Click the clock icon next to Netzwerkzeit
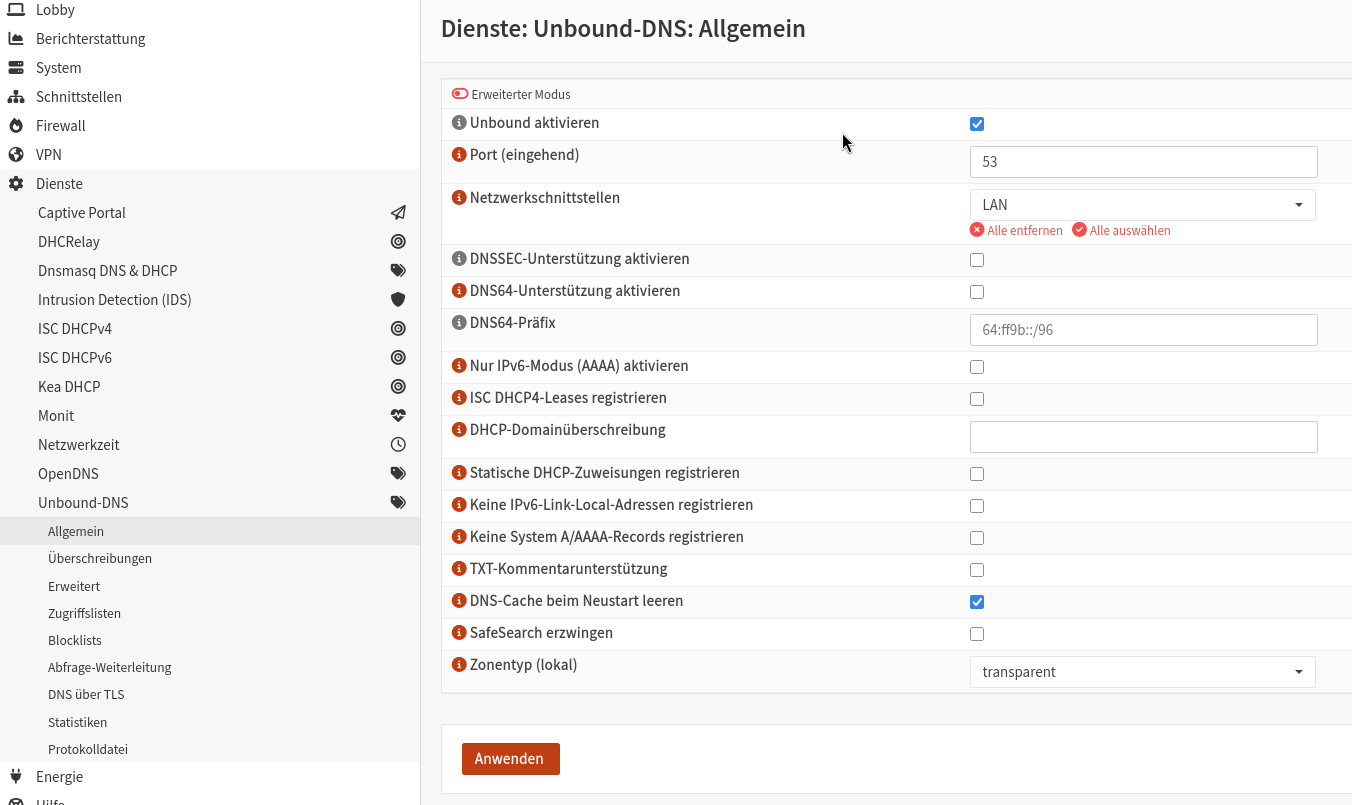 point(397,444)
